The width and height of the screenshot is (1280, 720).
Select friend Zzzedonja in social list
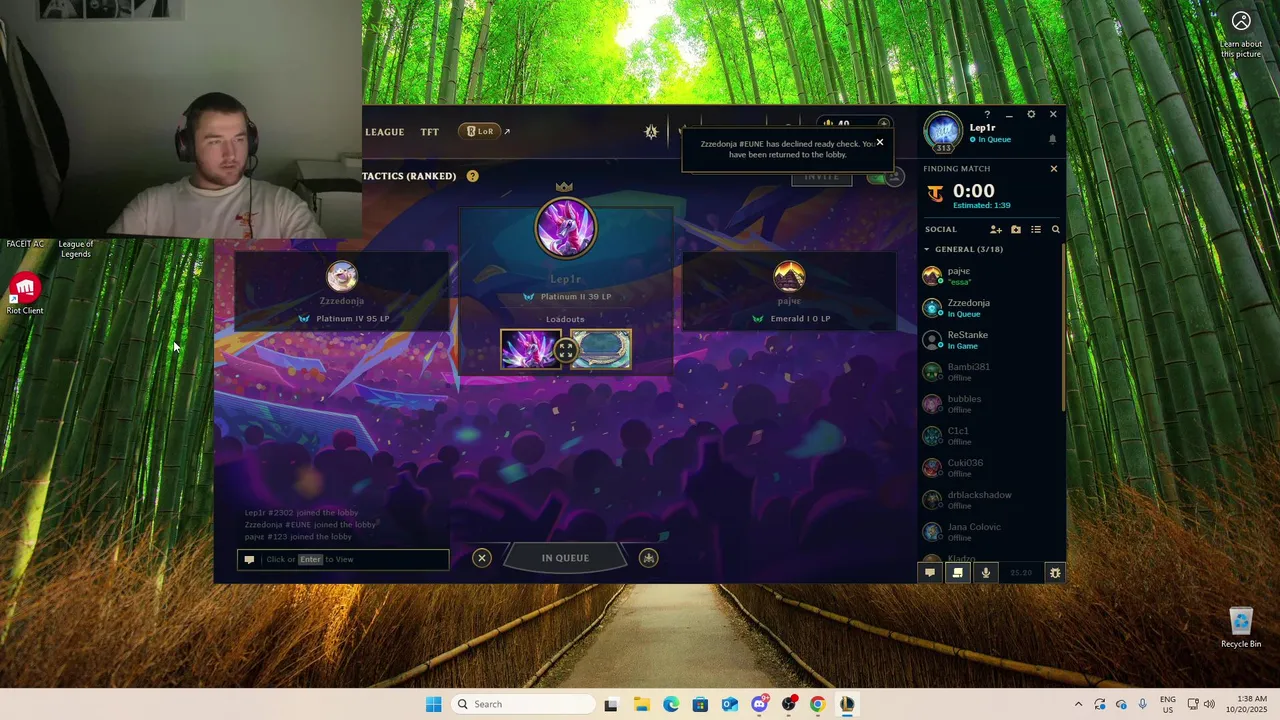click(990, 307)
